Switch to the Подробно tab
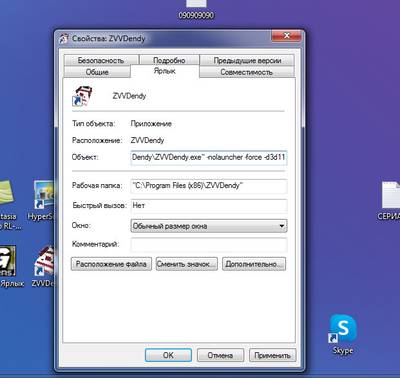The width and height of the screenshot is (400, 378). (x=169, y=60)
